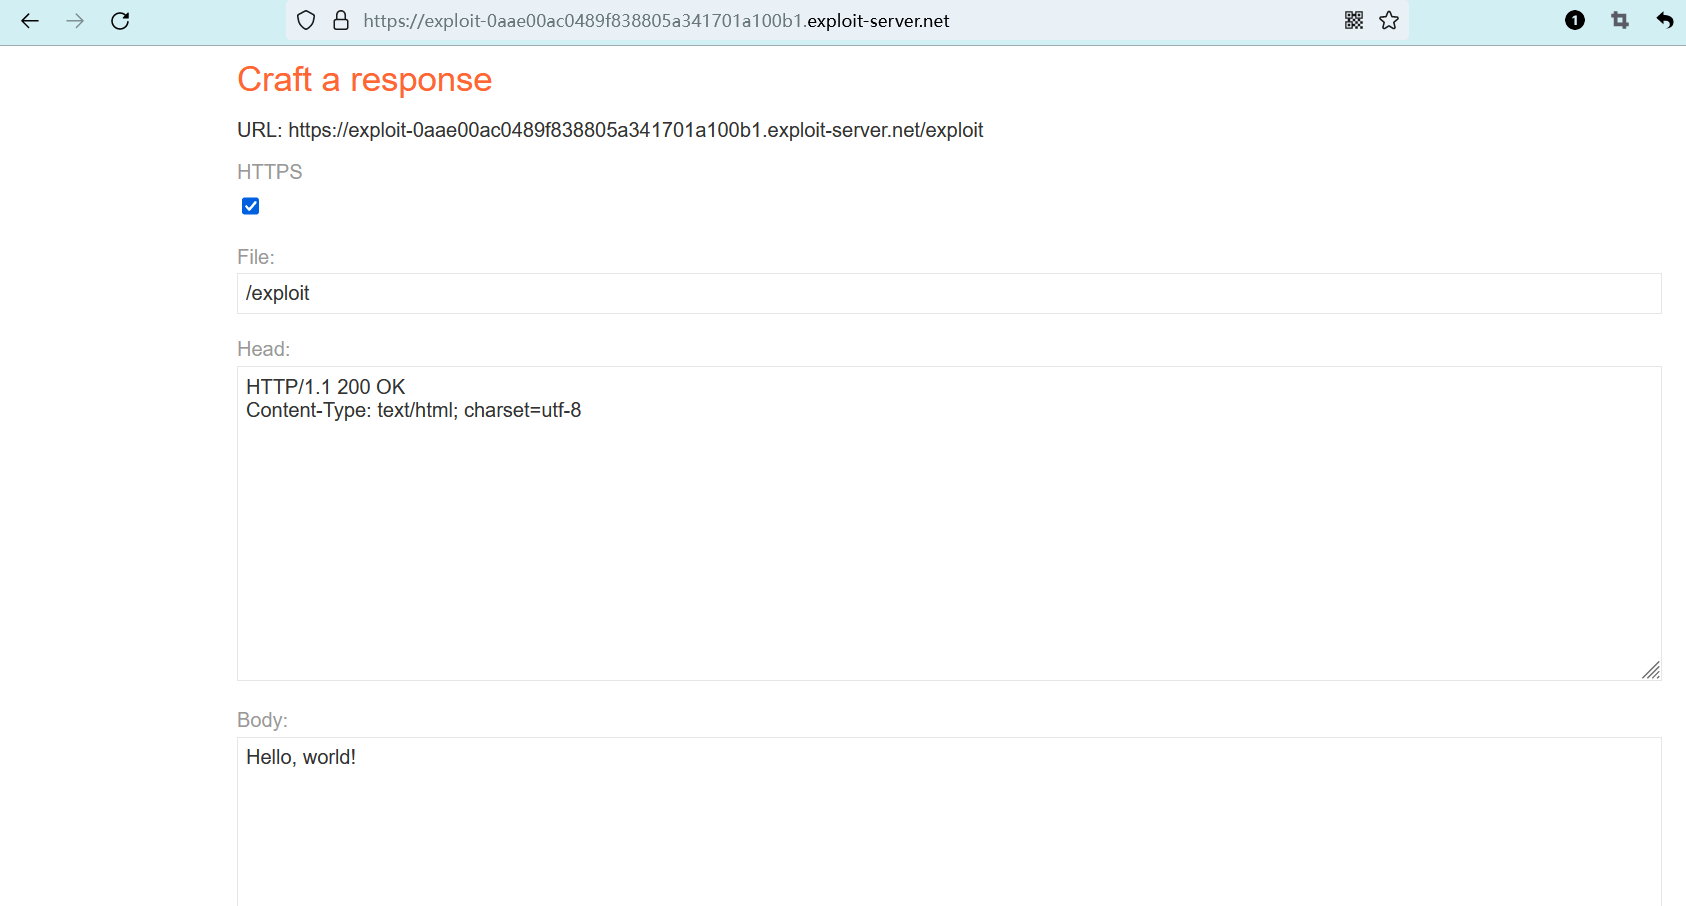Click the undo arrow toolbar icon

pos(1665,20)
